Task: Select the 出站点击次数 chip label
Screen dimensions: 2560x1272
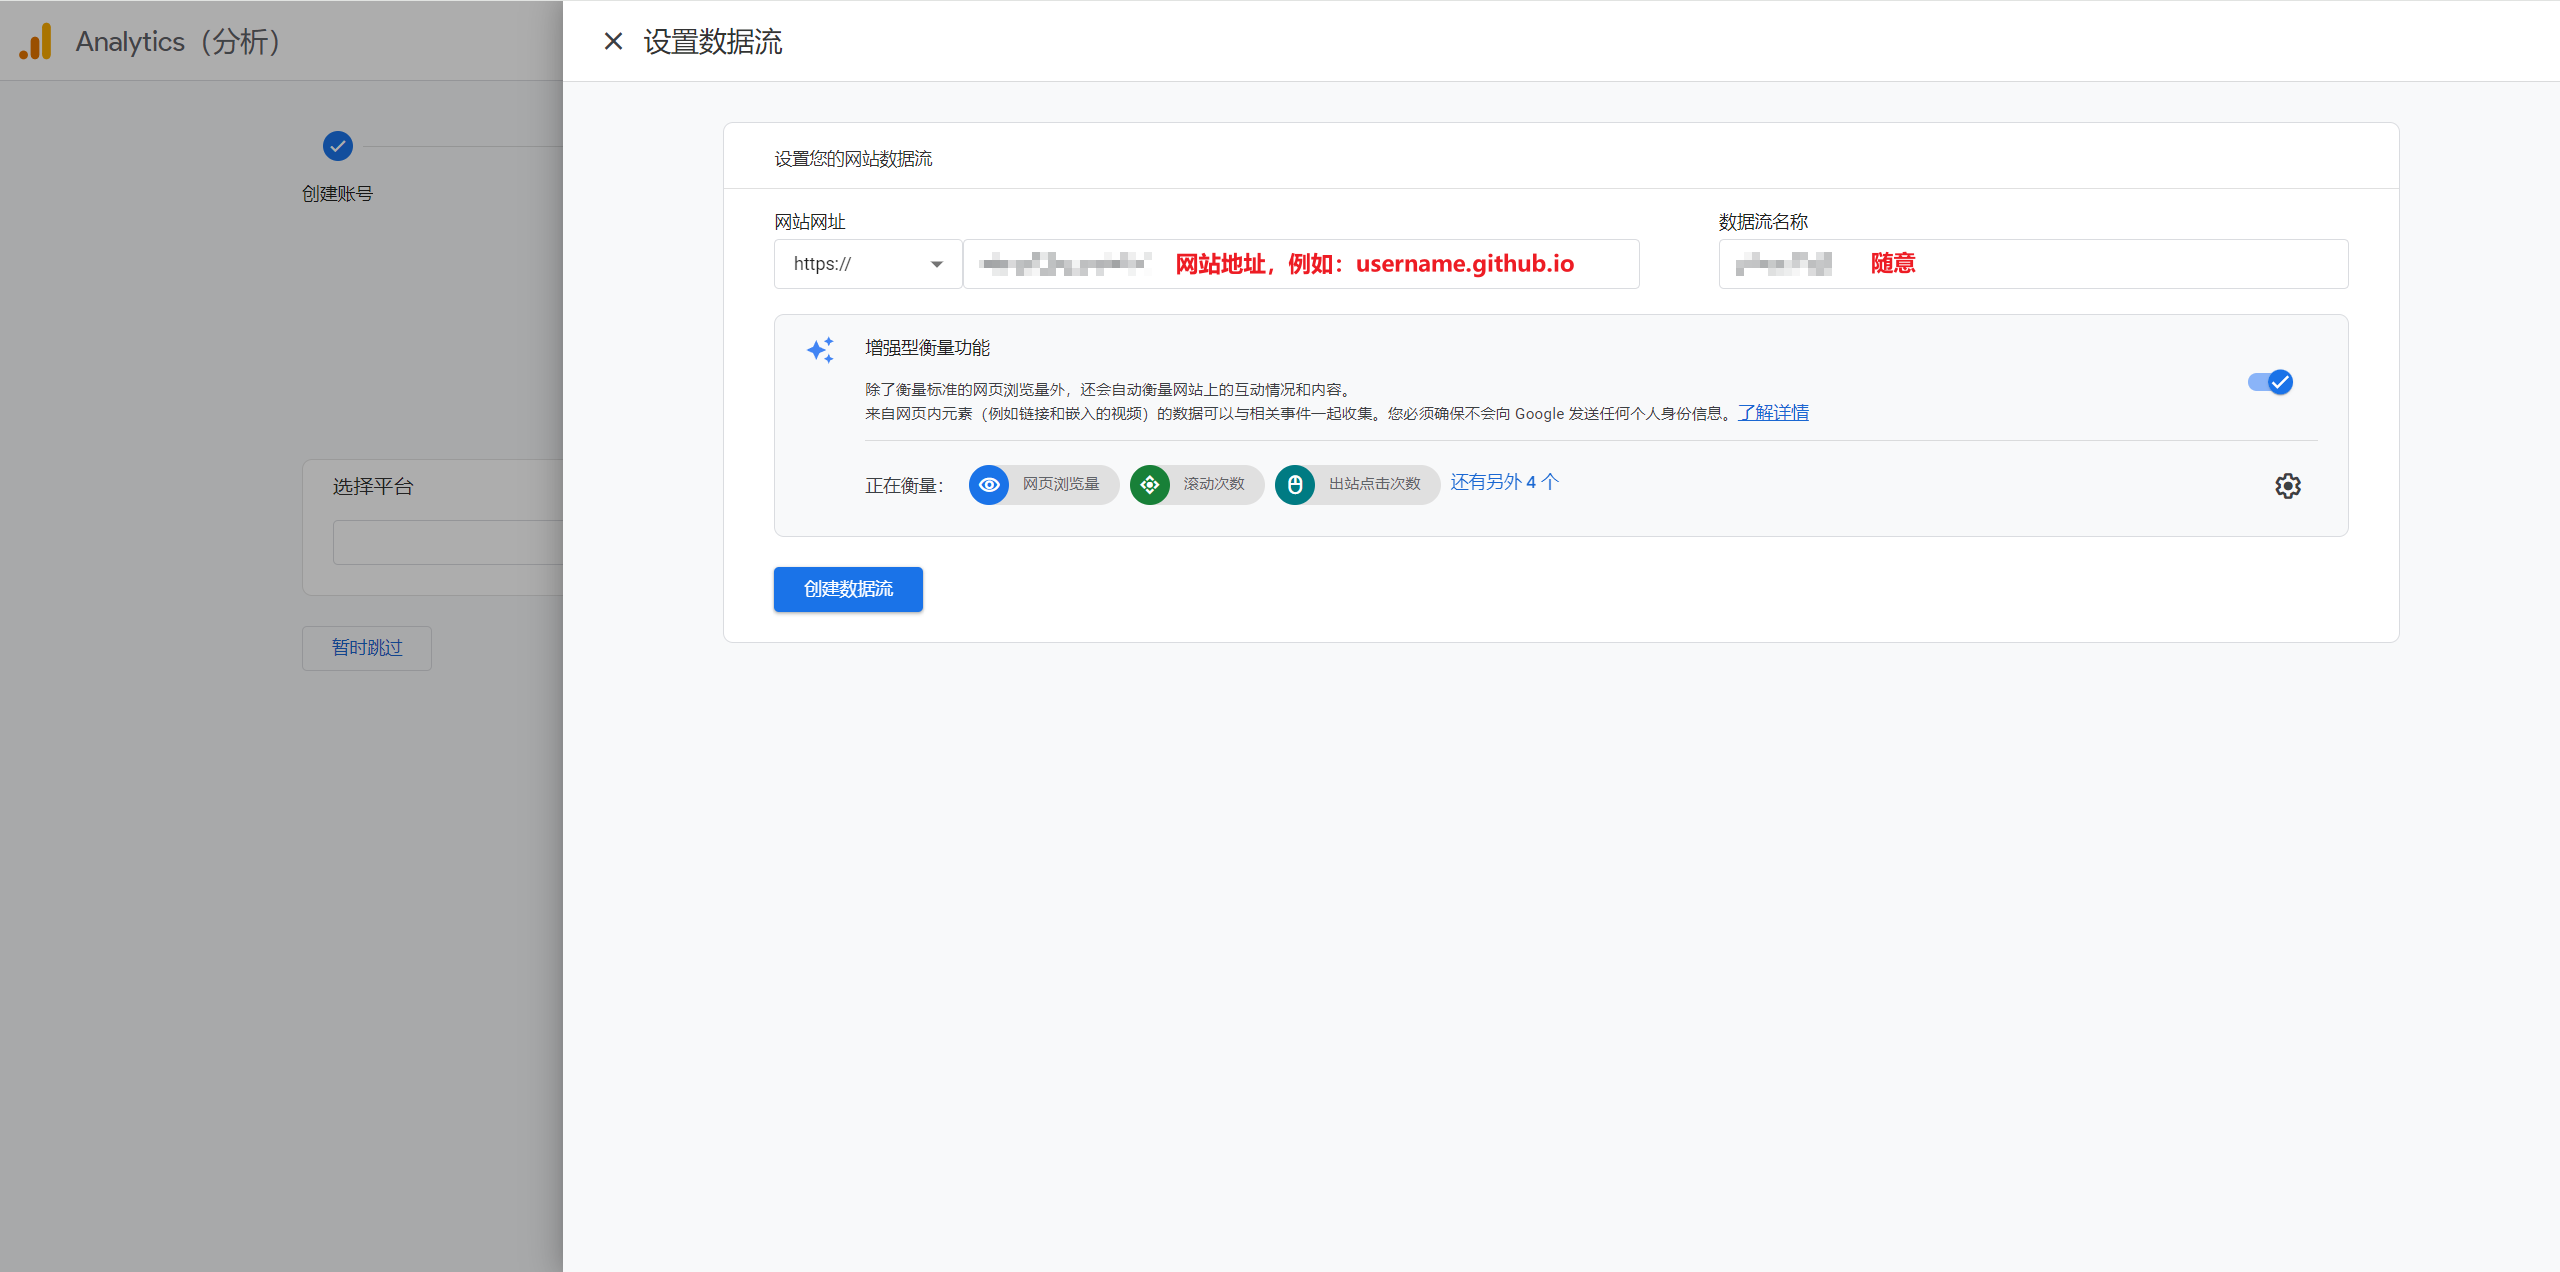Action: 1374,485
